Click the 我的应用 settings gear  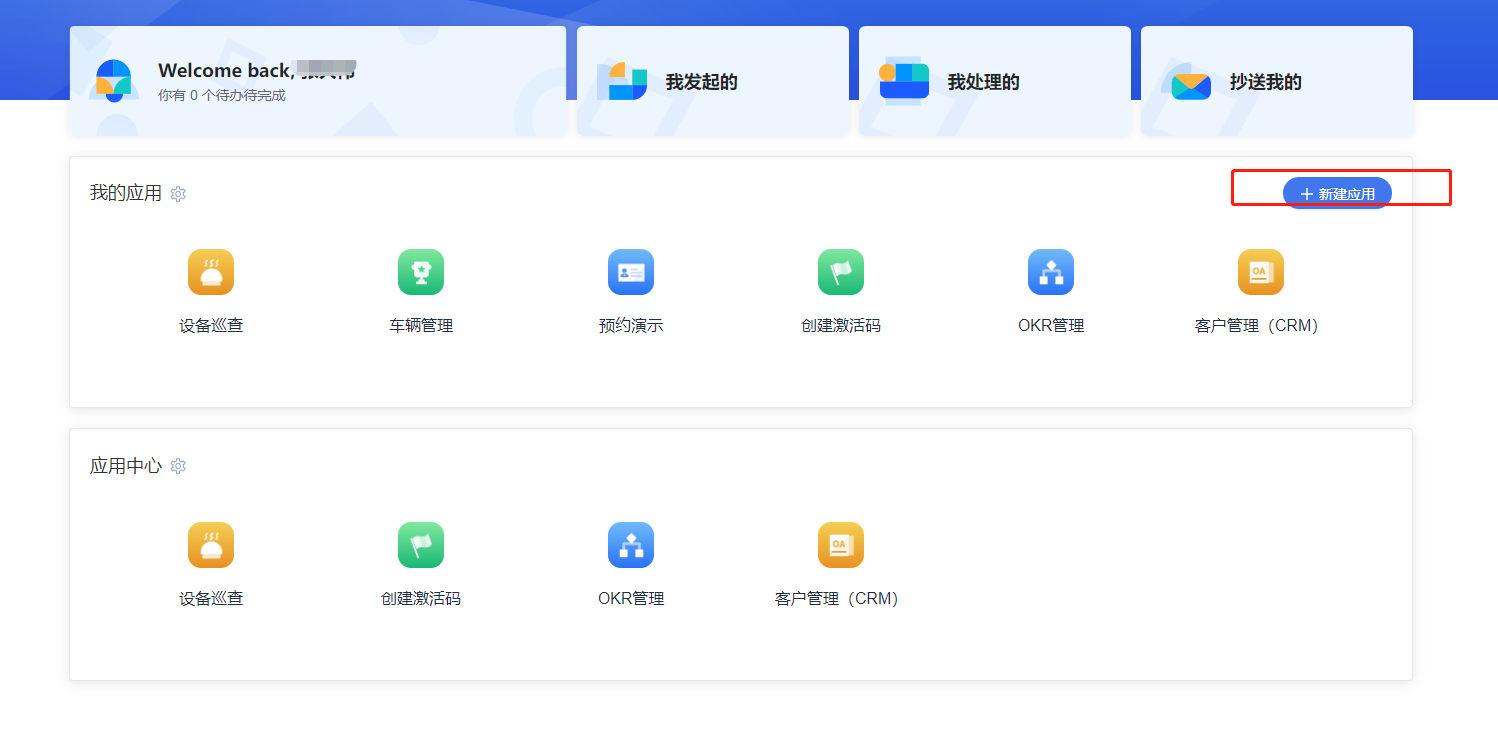178,194
